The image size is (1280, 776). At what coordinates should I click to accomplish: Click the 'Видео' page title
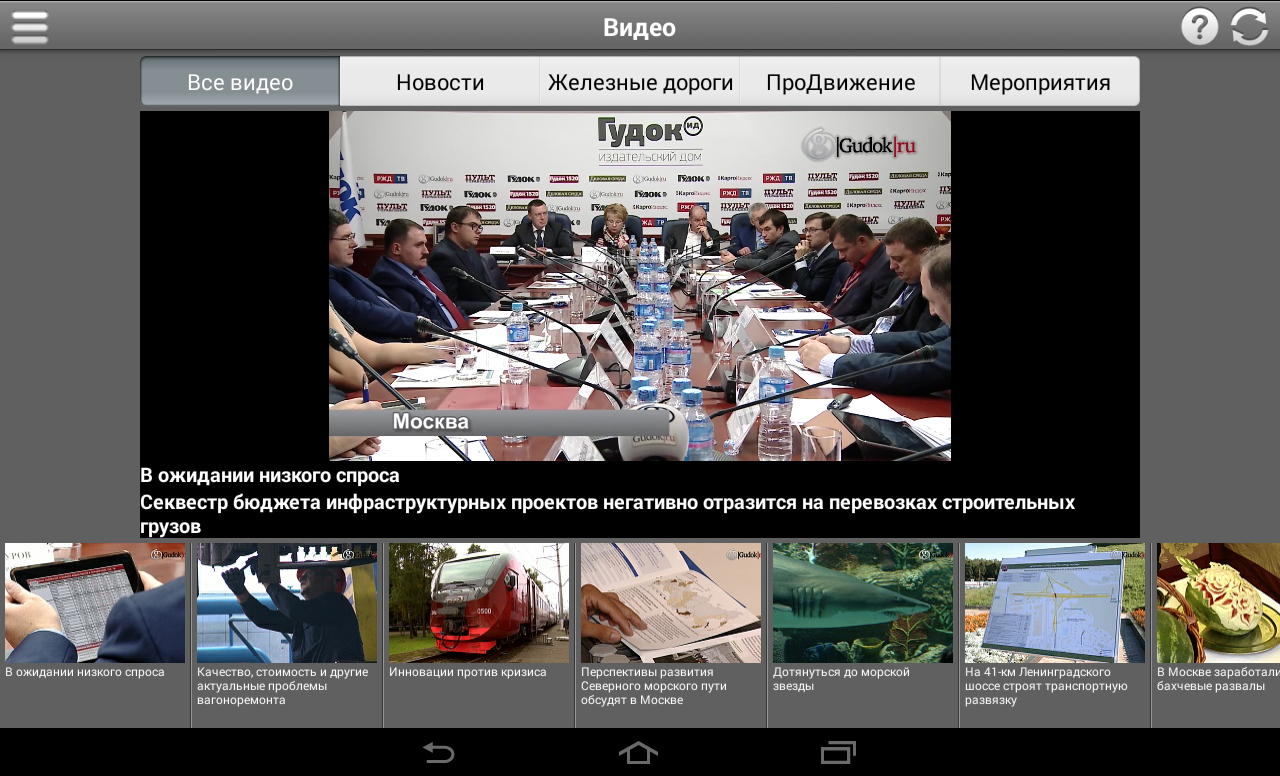coord(639,28)
